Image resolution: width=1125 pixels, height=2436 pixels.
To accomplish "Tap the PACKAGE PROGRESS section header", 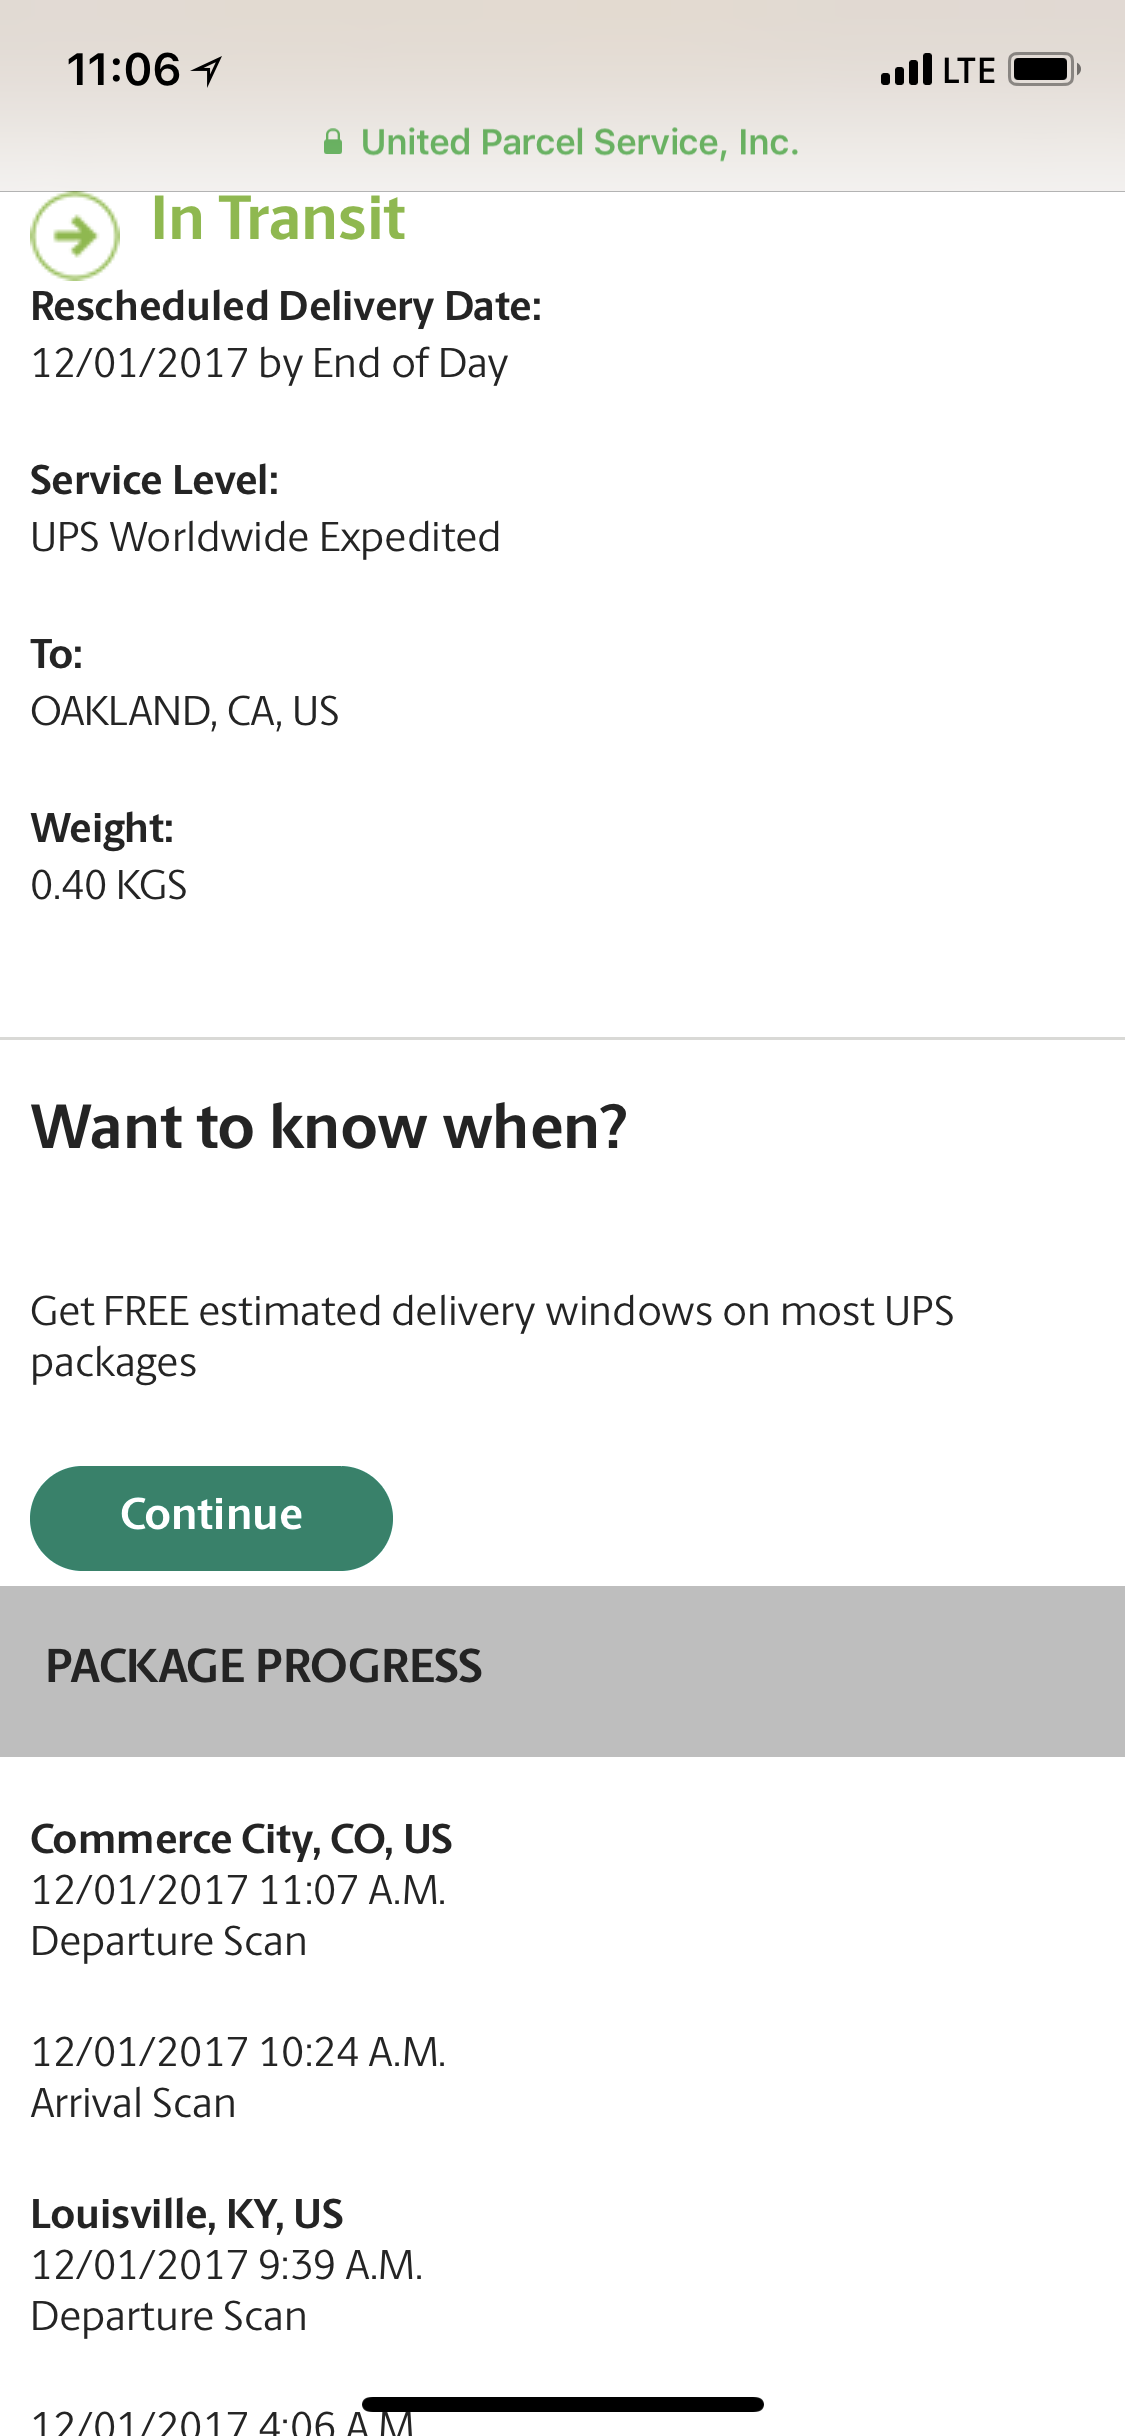I will (264, 1667).
